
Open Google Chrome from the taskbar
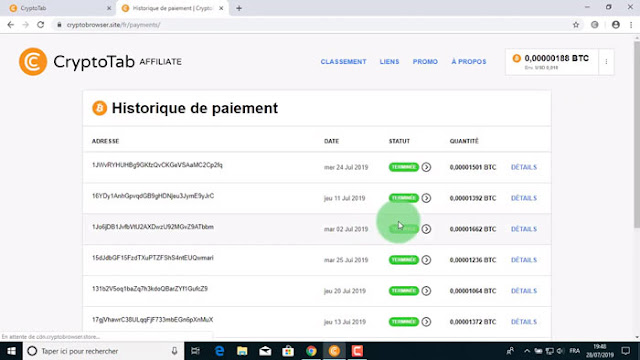(x=311, y=351)
